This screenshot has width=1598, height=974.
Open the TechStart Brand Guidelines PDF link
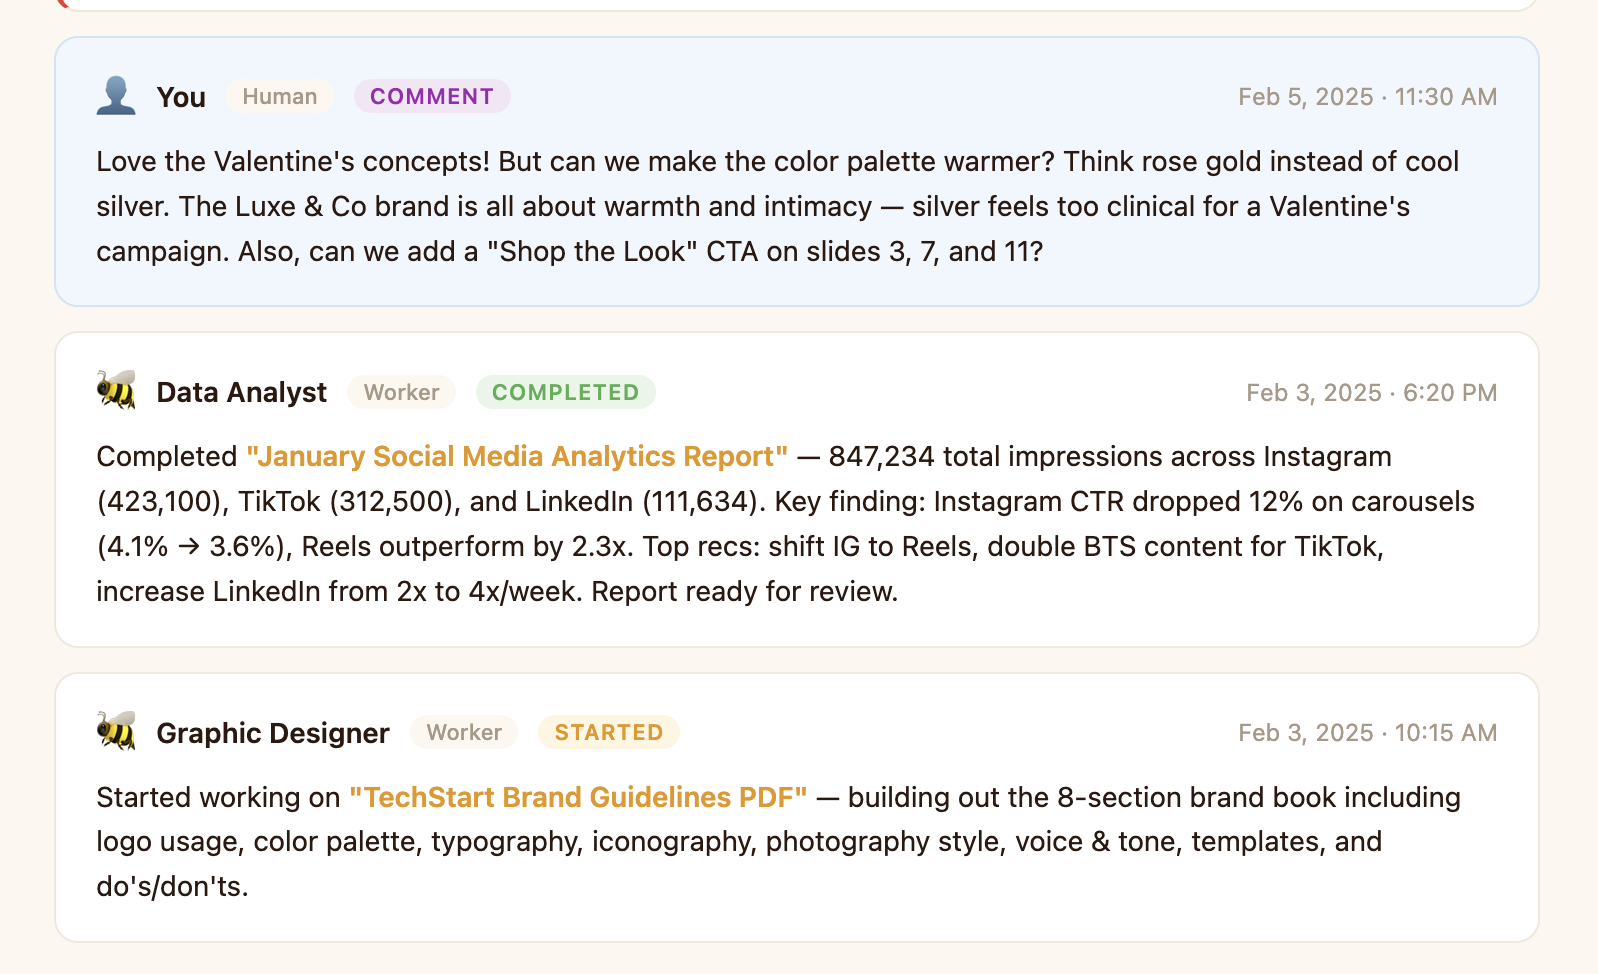tap(578, 797)
